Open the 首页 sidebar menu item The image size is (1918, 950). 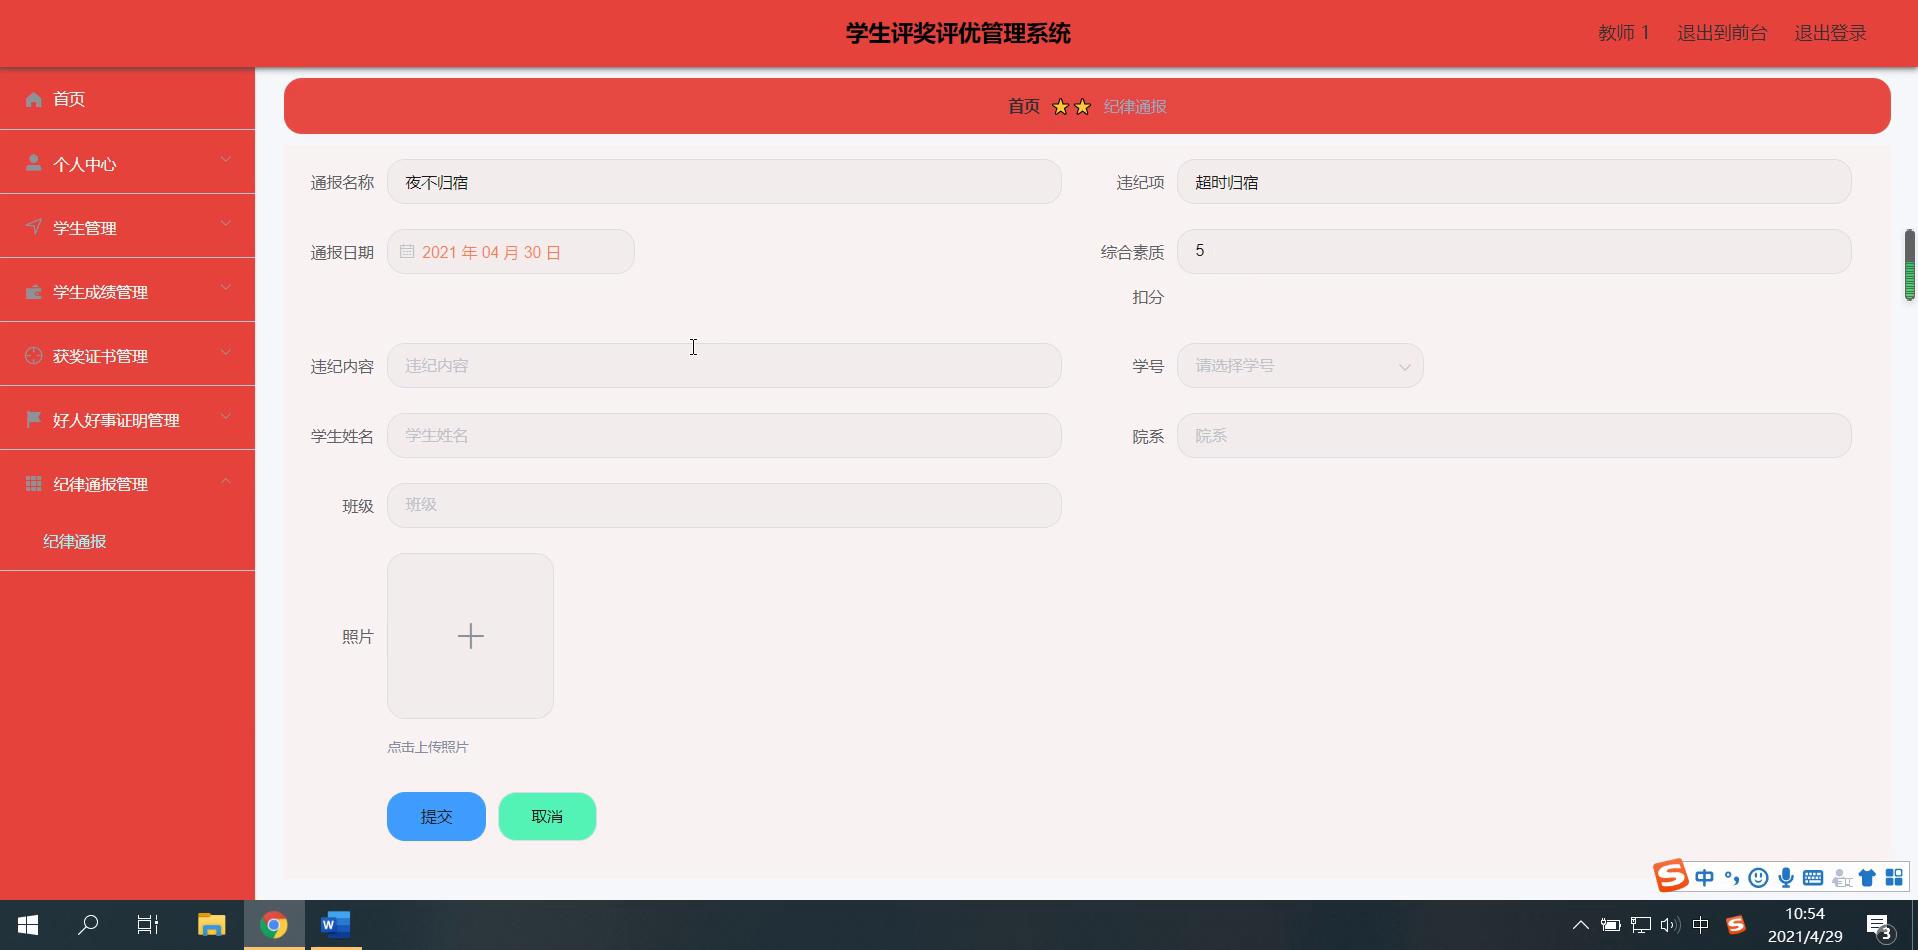click(x=69, y=99)
